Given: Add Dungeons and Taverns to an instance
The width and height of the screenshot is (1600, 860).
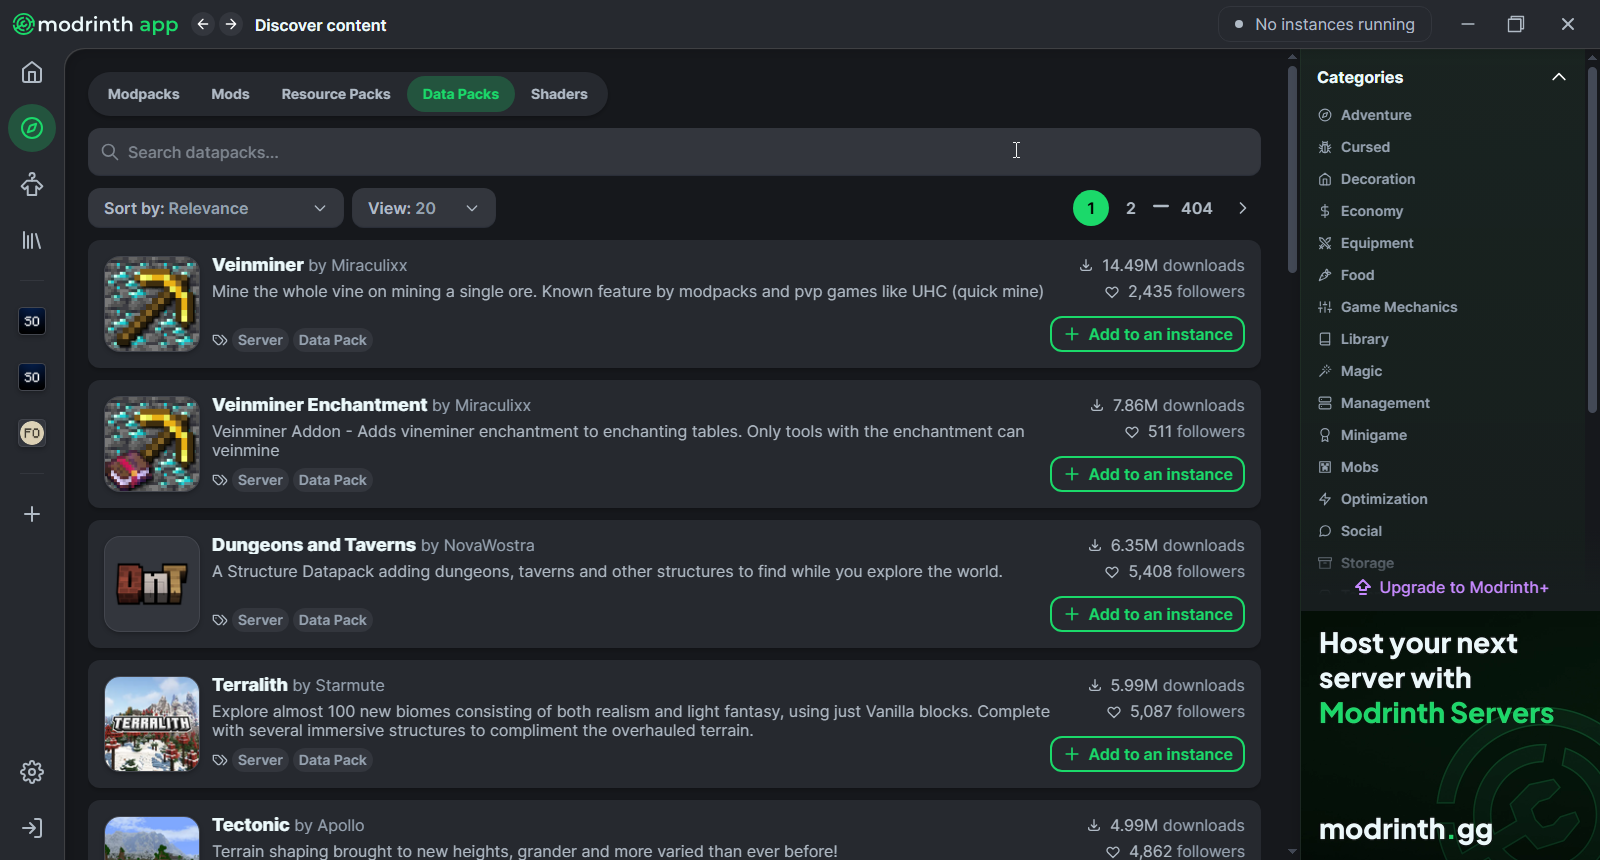Looking at the screenshot, I should [1147, 614].
